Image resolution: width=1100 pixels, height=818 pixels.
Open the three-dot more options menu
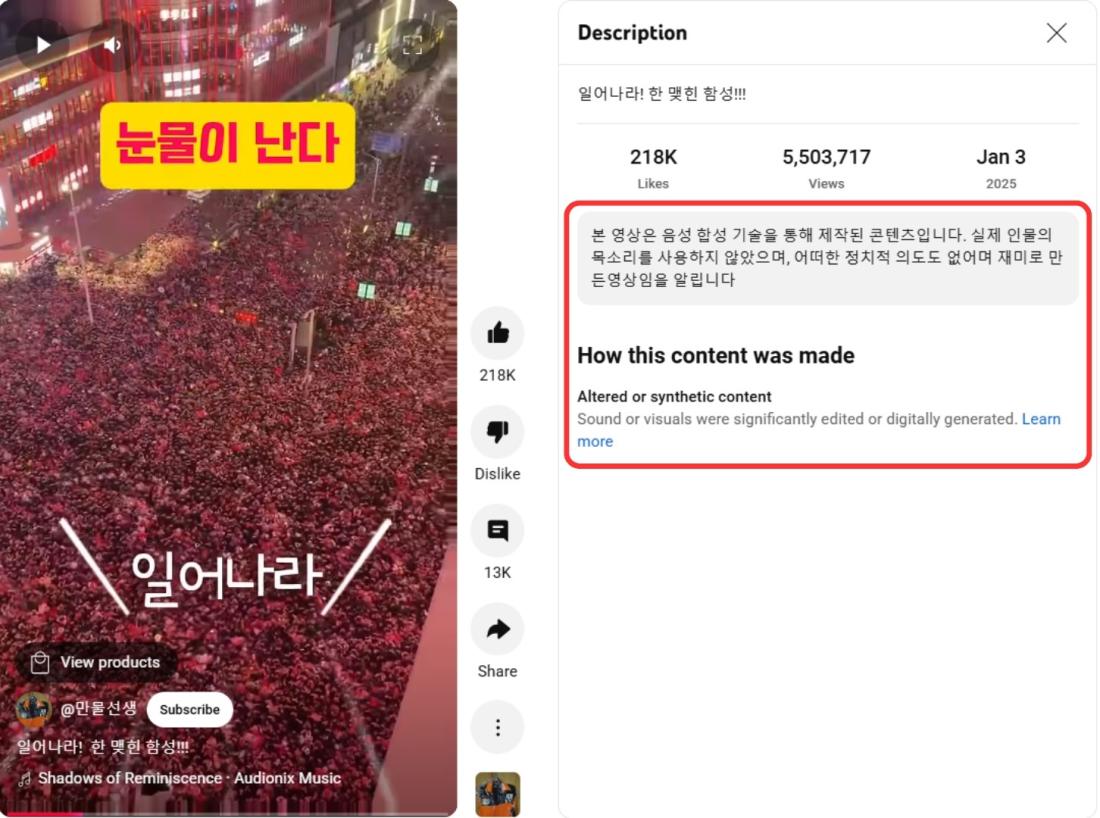[x=497, y=728]
